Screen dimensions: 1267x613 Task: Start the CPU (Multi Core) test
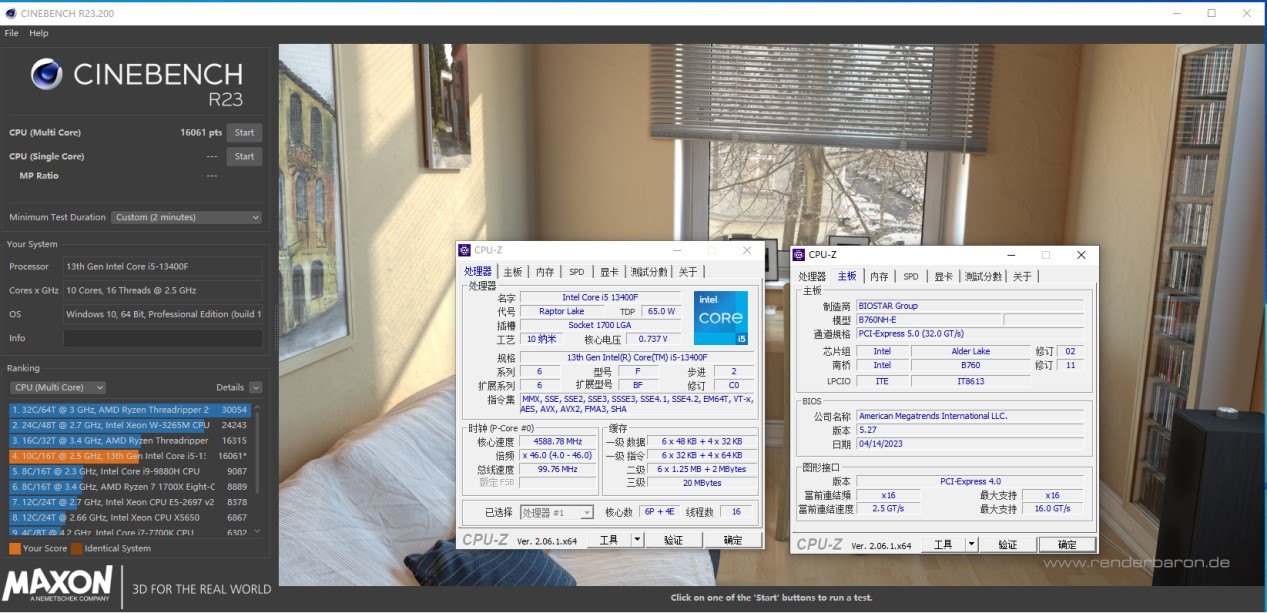245,132
